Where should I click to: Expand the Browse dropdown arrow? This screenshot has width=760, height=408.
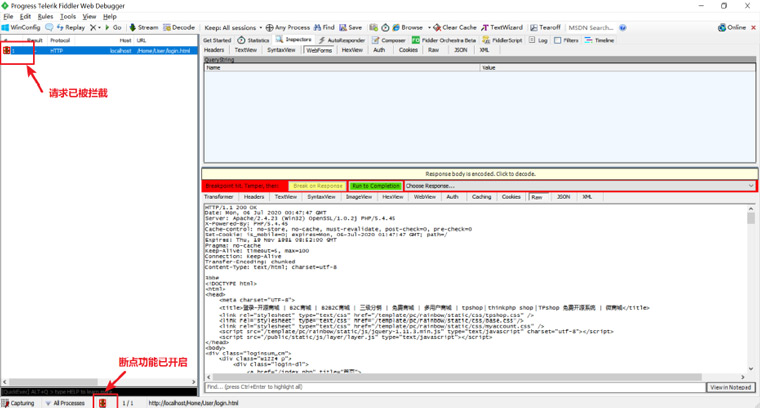click(x=429, y=28)
